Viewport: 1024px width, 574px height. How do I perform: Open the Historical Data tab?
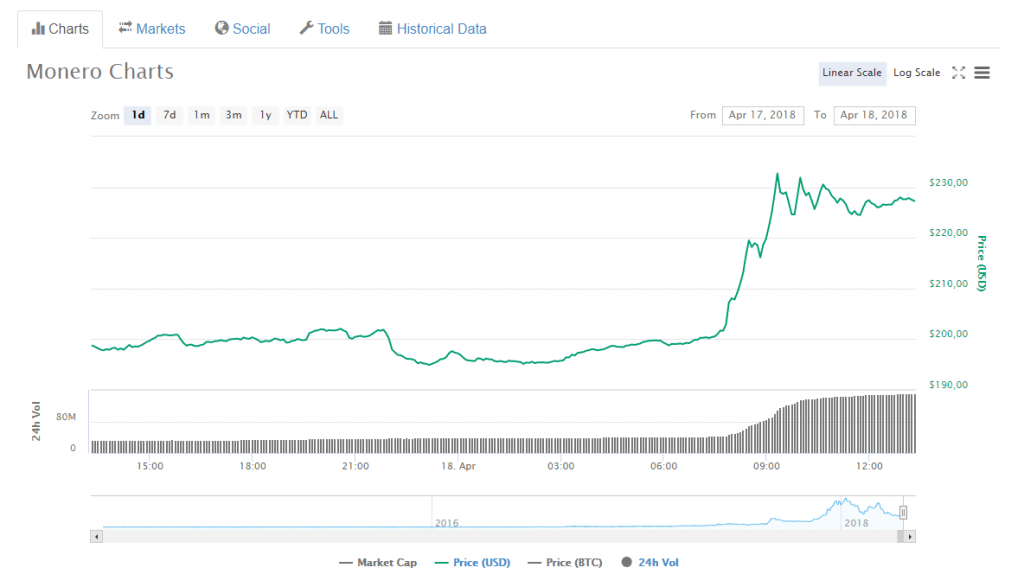click(x=432, y=29)
